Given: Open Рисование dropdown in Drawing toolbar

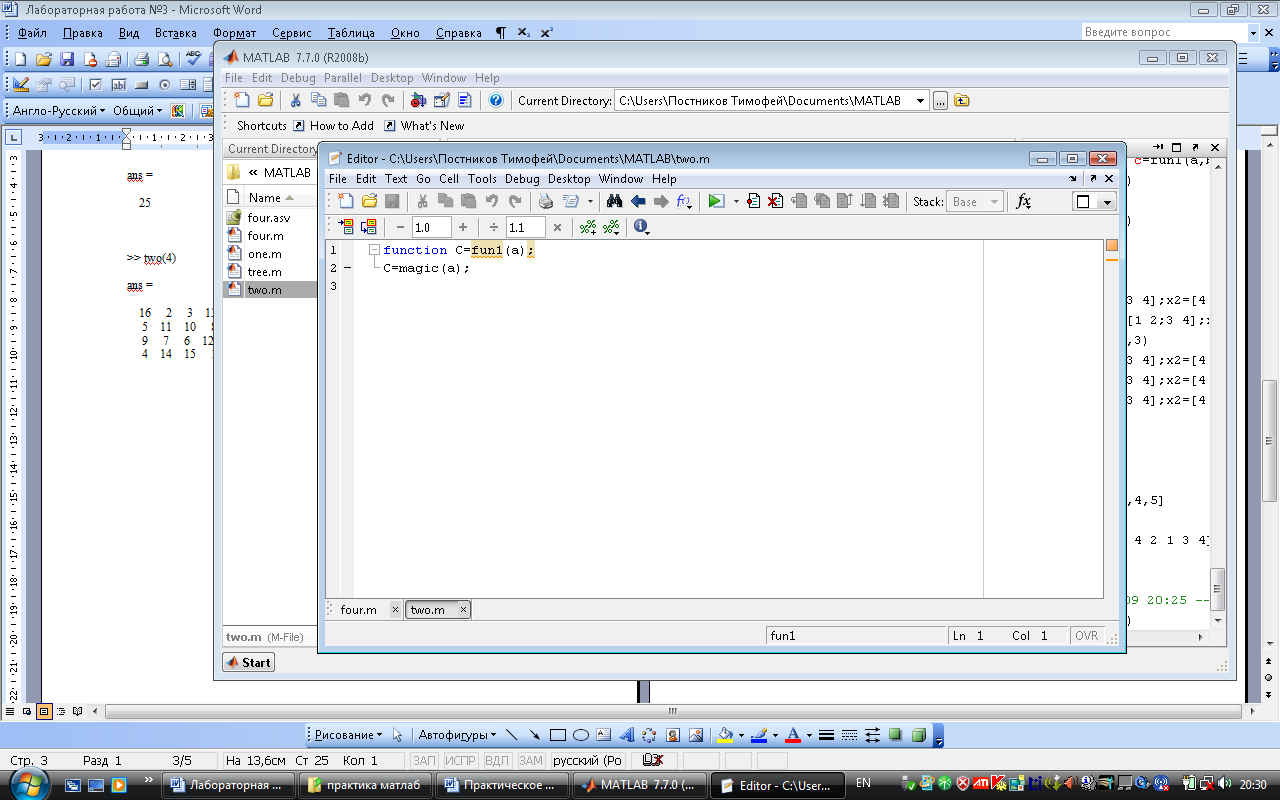Looking at the screenshot, I should pyautogui.click(x=348, y=735).
